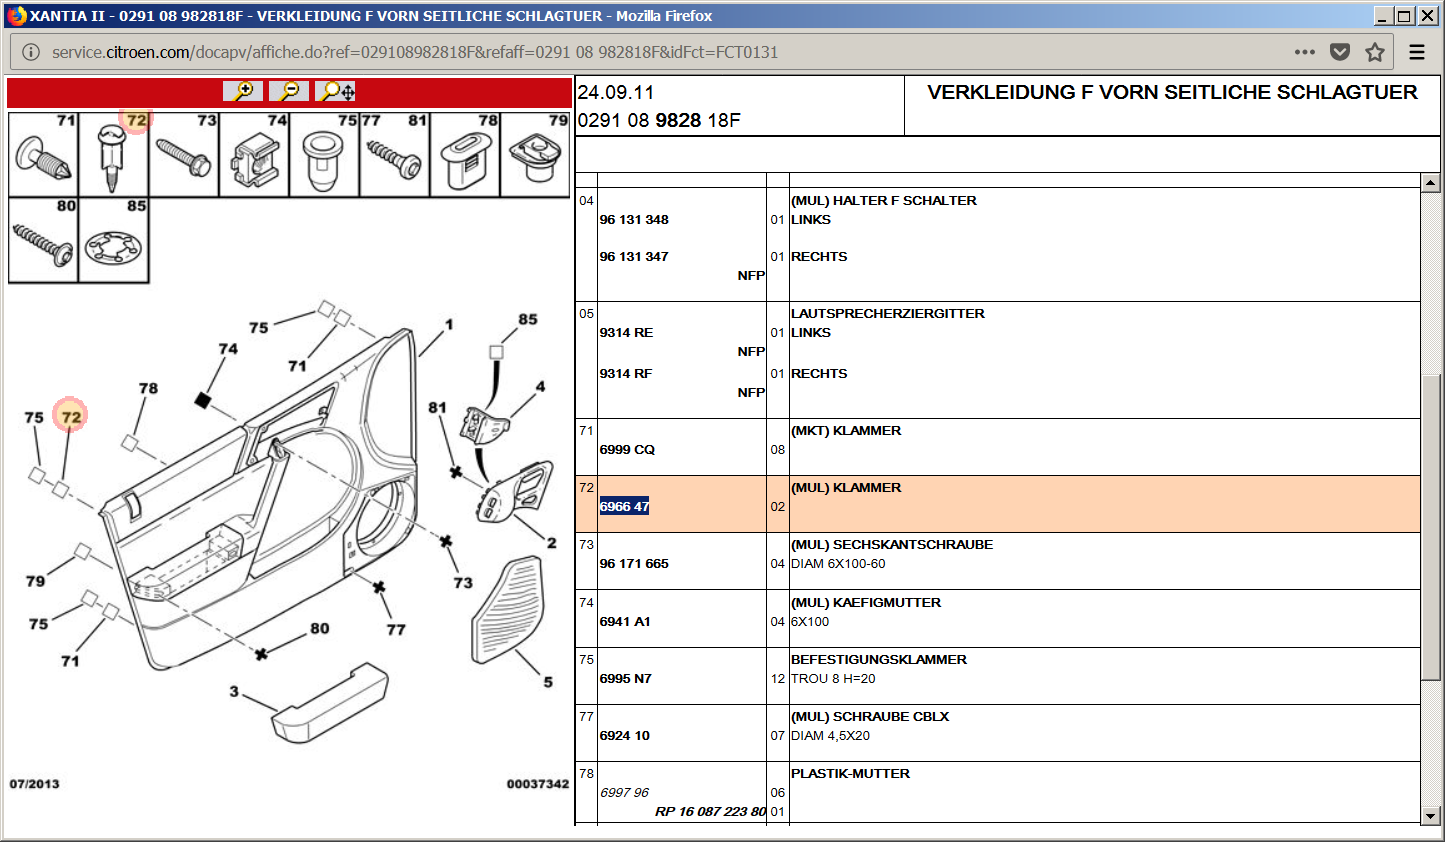Bookmark this page with the star icon

click(1375, 52)
